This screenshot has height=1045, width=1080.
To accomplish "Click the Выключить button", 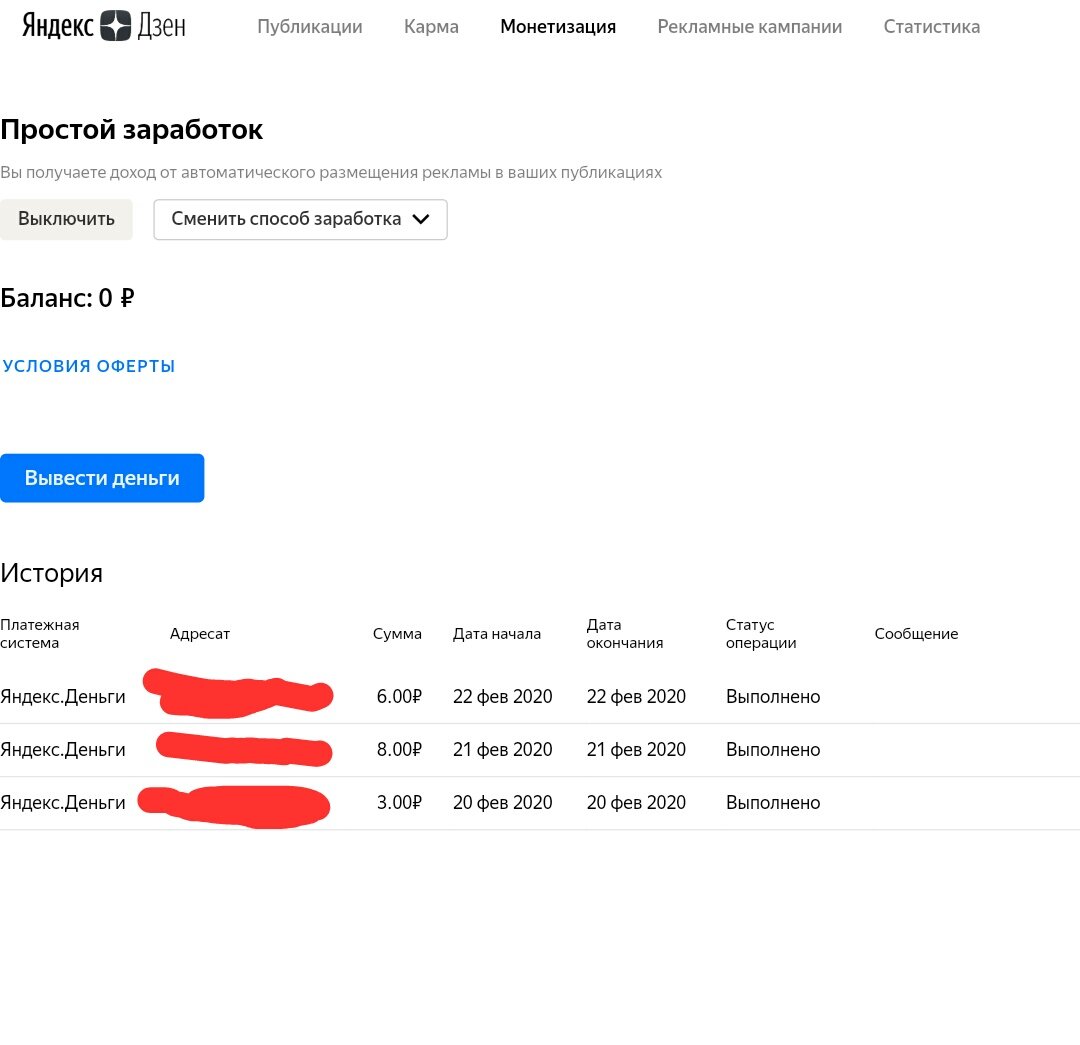I will pyautogui.click(x=66, y=219).
